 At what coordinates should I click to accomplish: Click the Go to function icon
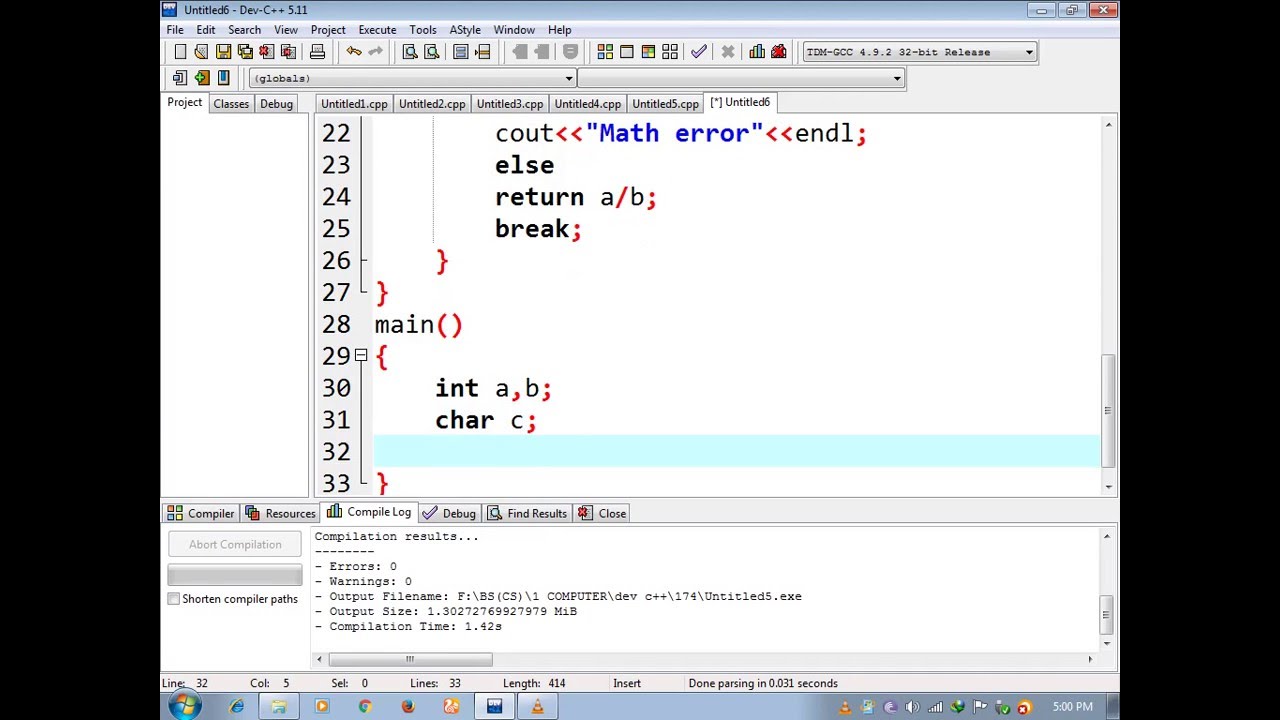coord(461,52)
